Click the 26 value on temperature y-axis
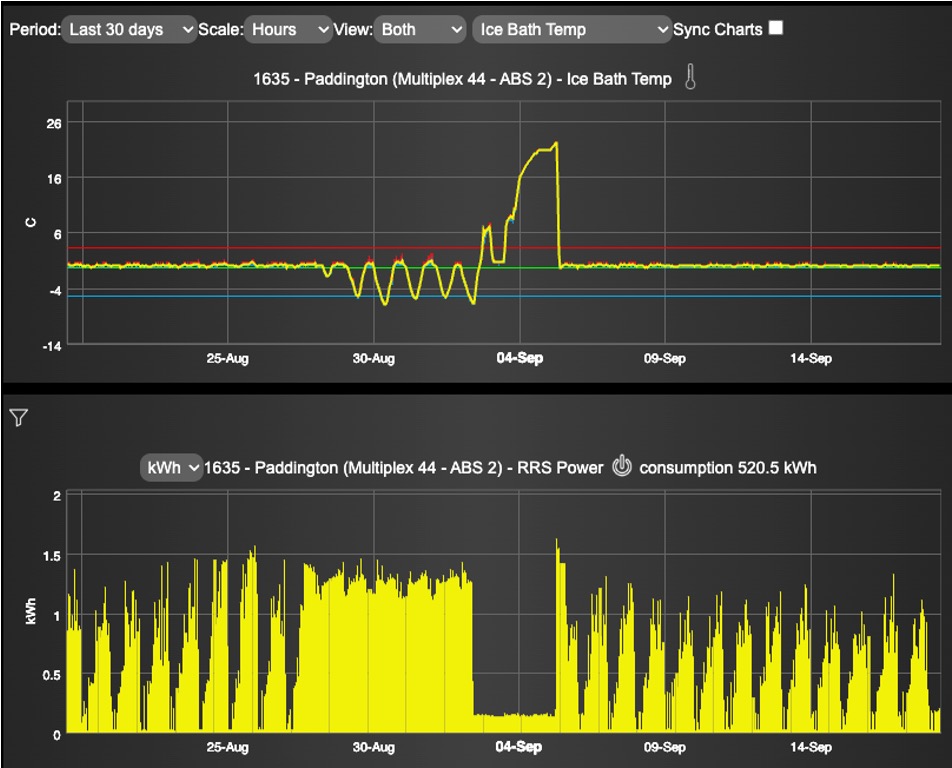Image resolution: width=952 pixels, height=768 pixels. (53, 124)
